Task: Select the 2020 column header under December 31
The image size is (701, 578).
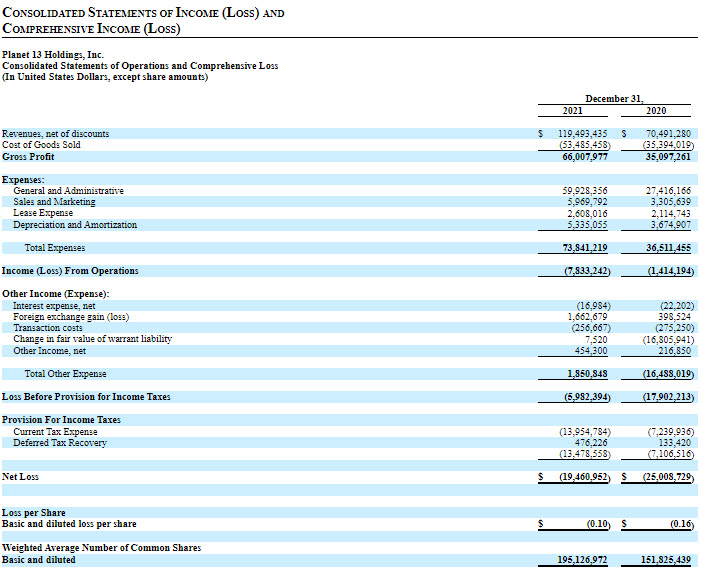Action: [x=656, y=111]
